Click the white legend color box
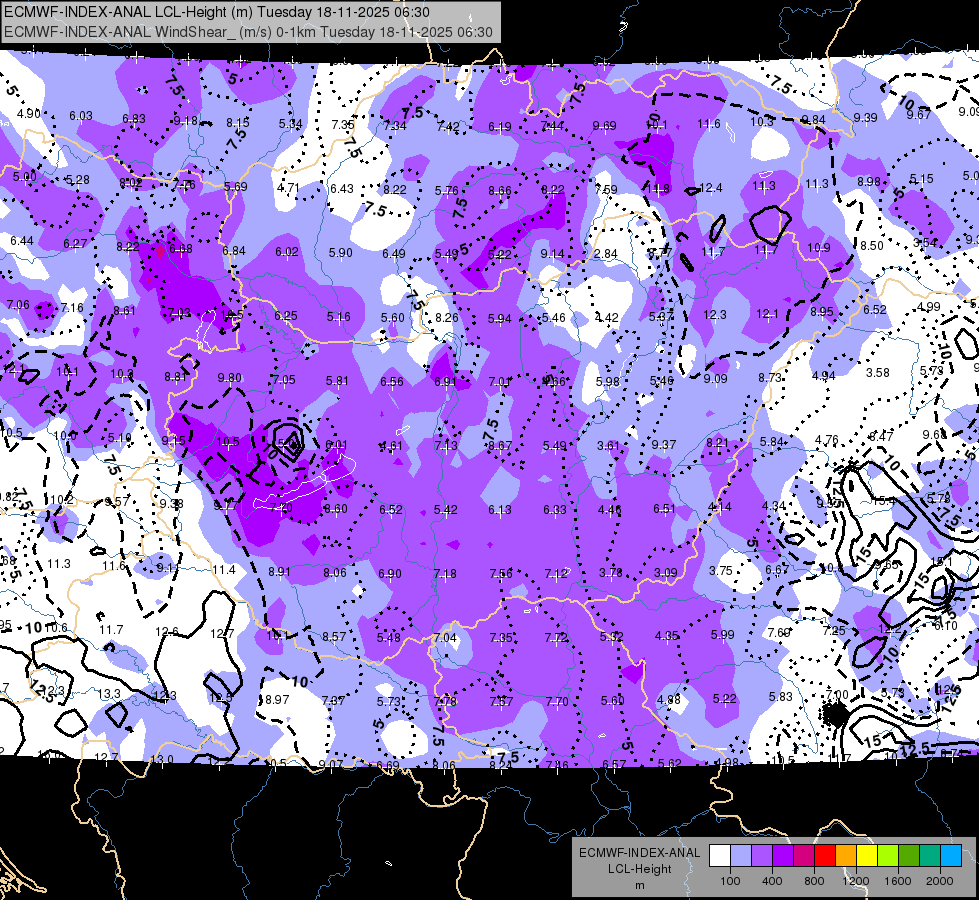The image size is (979, 900). coord(720,856)
